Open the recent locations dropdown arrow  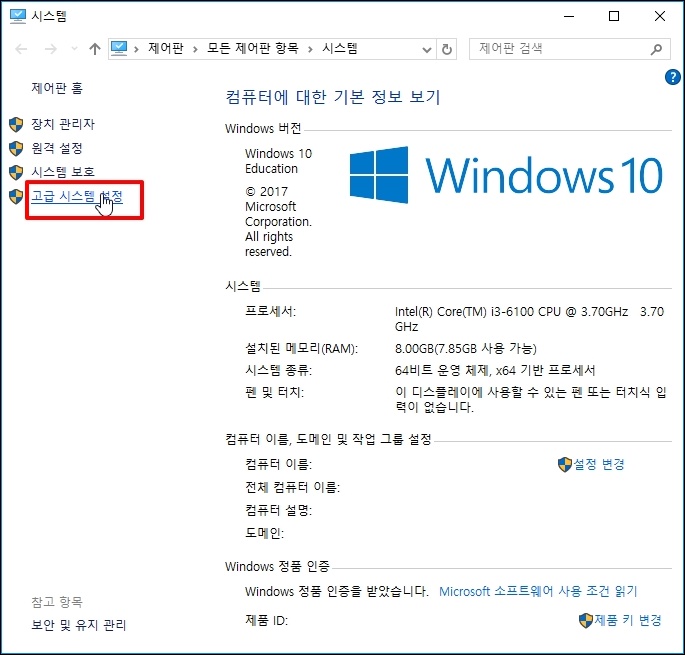(x=74, y=49)
